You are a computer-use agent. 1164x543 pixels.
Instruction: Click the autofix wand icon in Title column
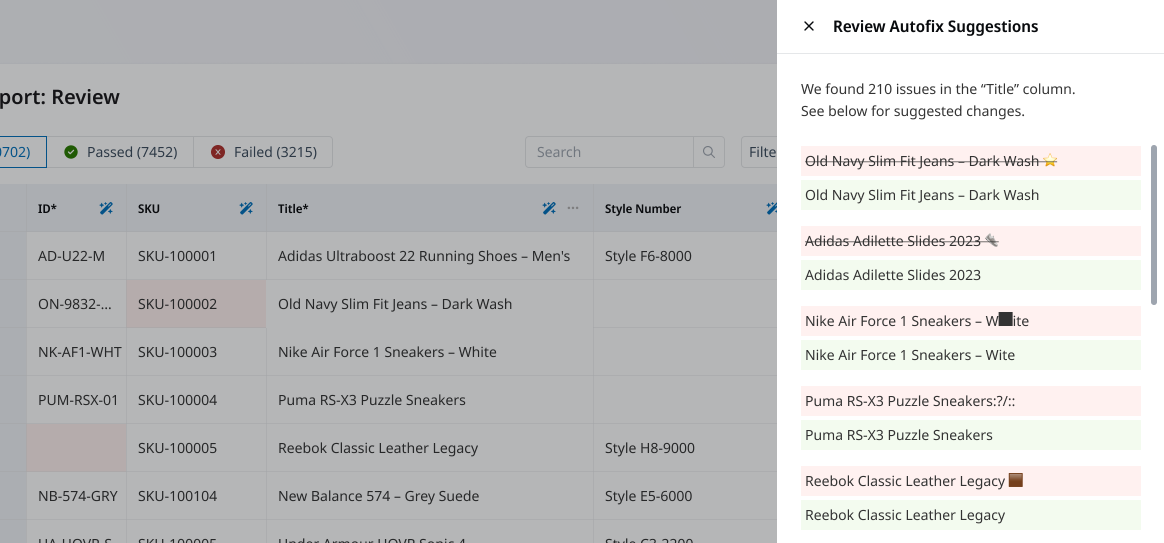click(548, 208)
